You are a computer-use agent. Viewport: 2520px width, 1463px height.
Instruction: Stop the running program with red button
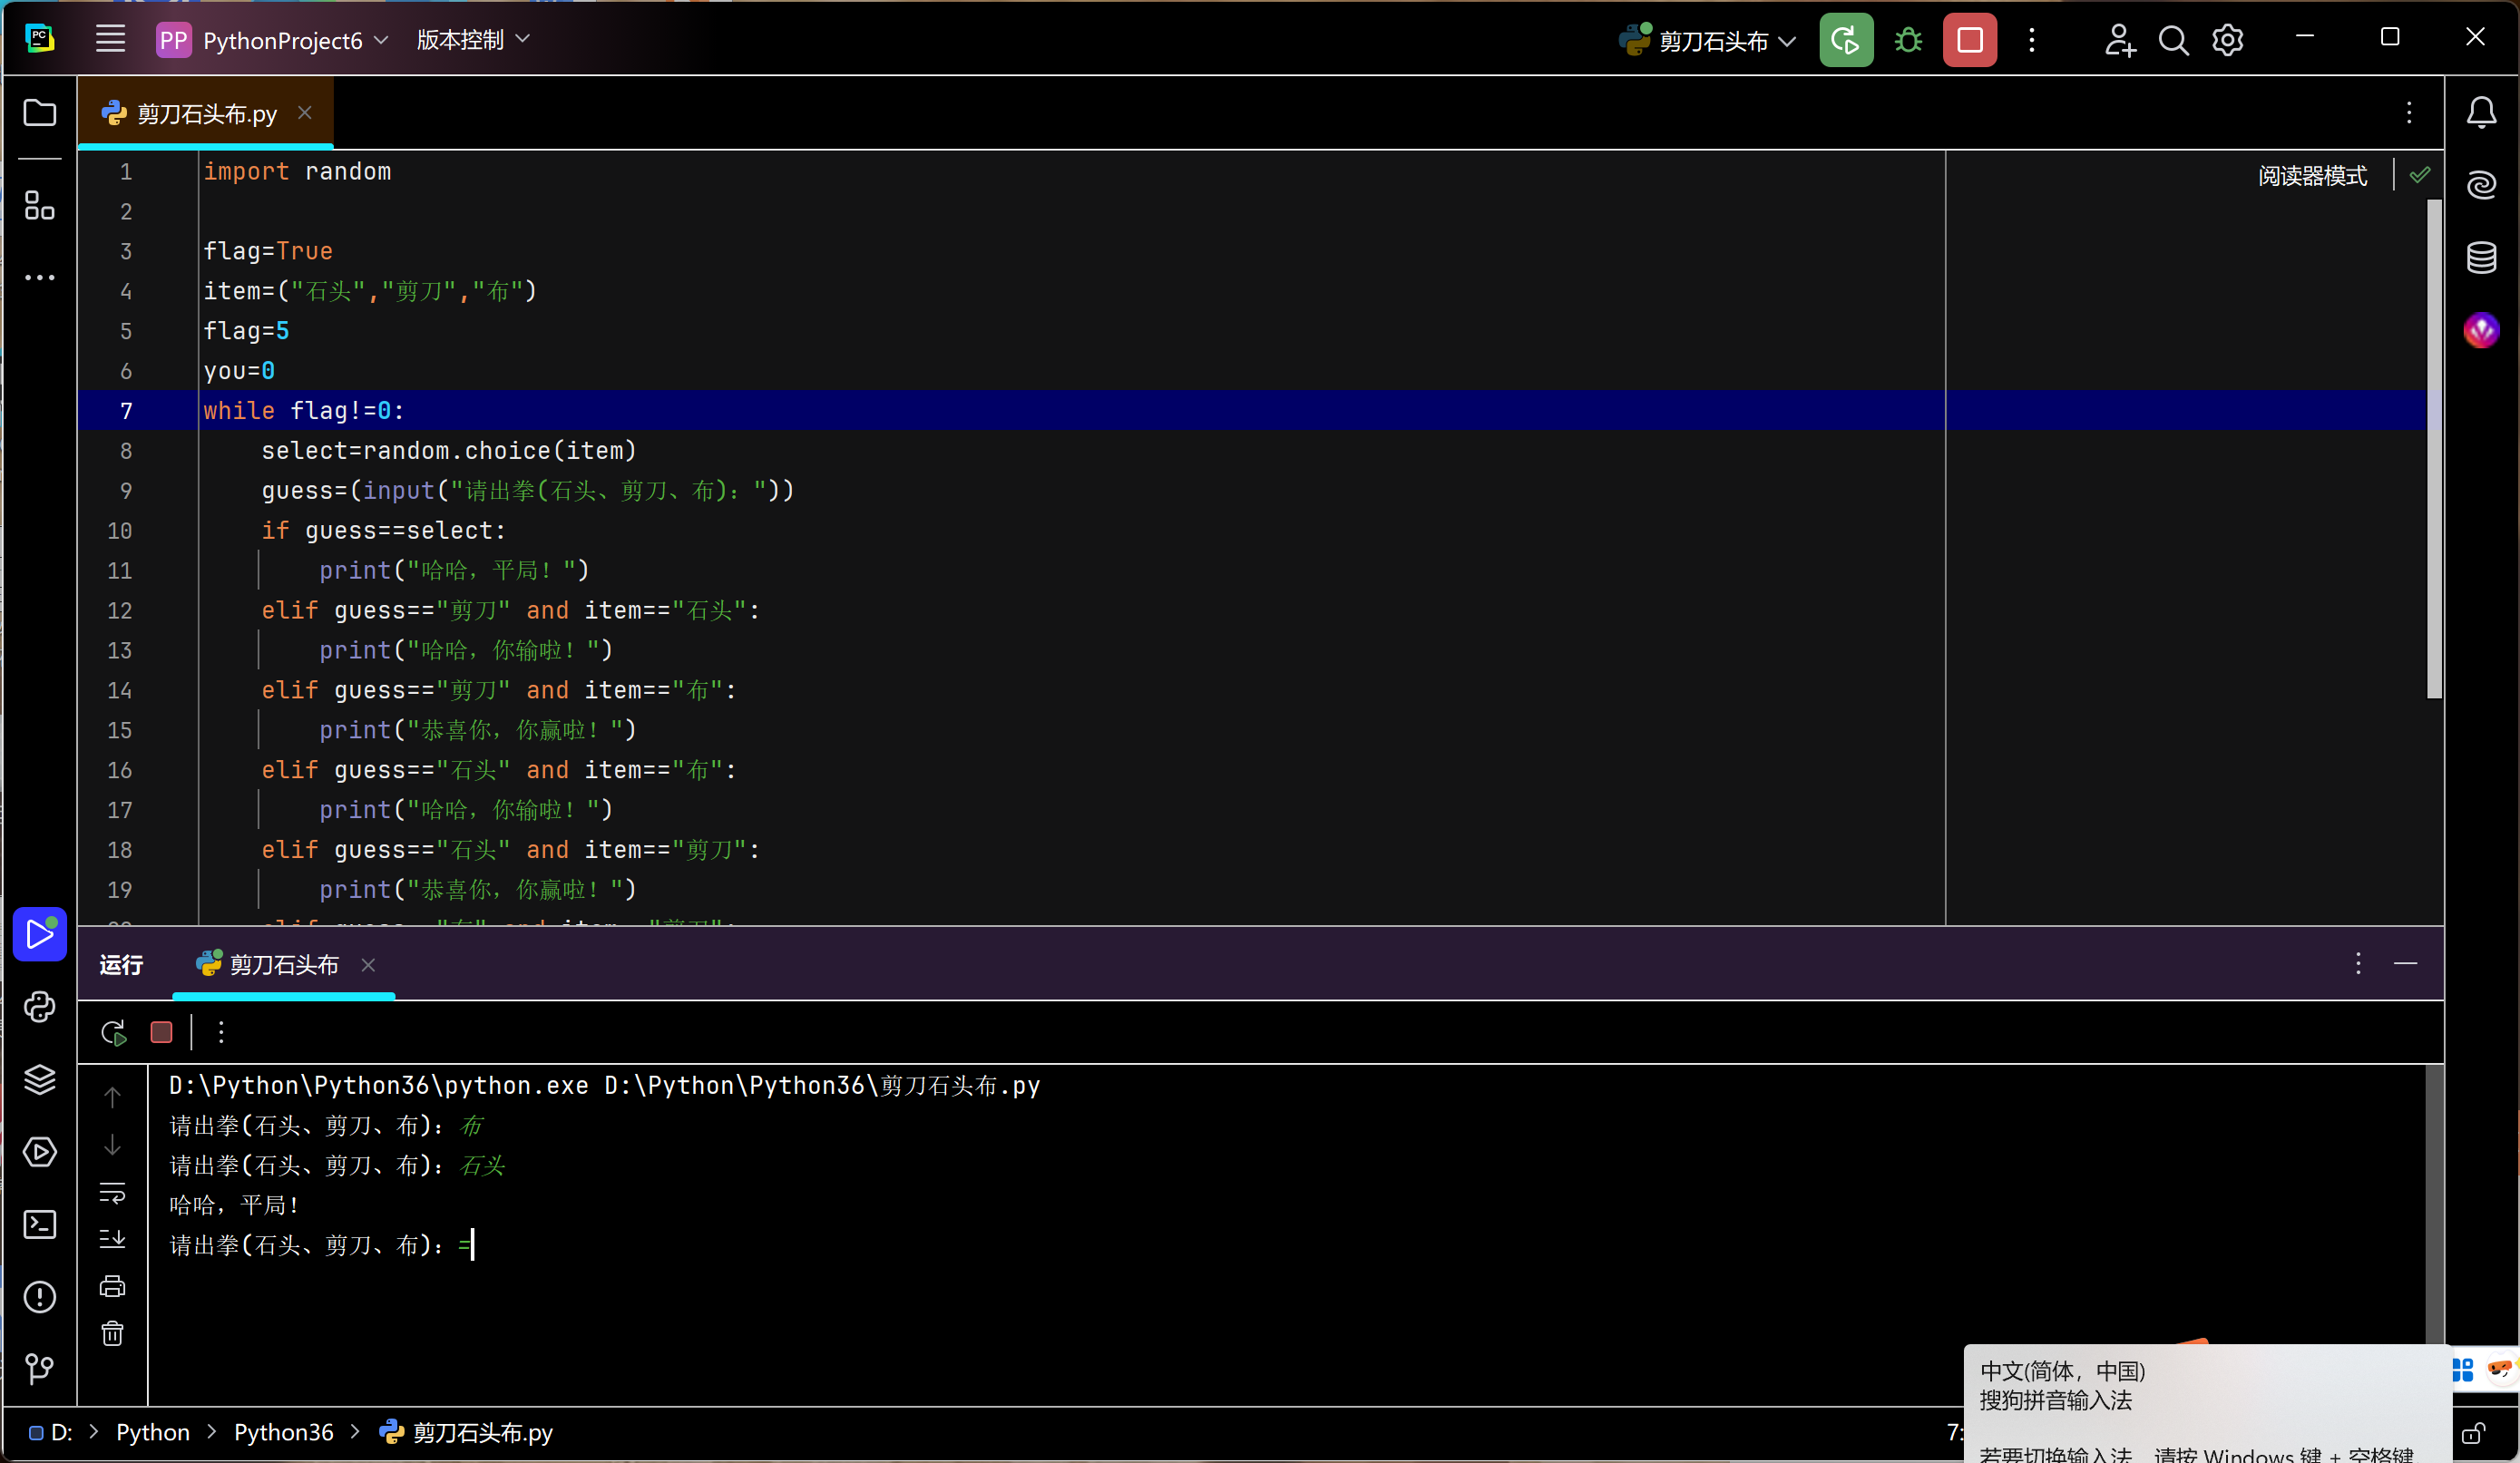(x=1969, y=40)
